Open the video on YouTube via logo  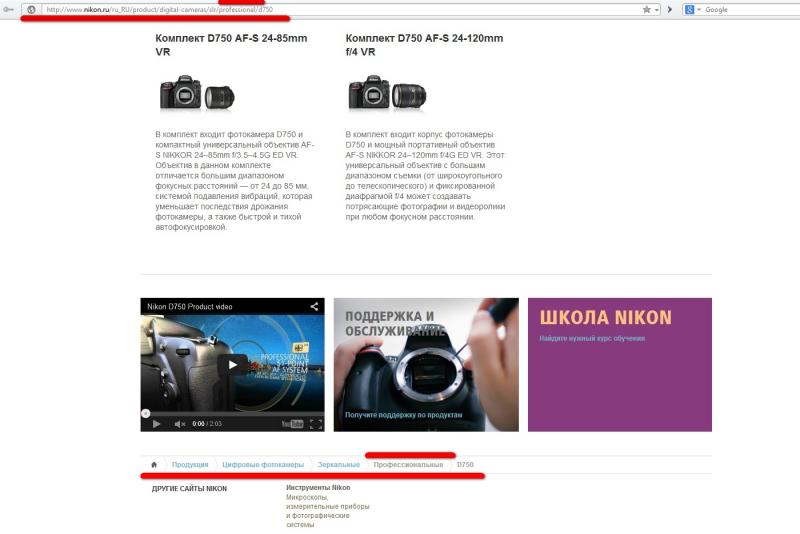click(x=292, y=424)
